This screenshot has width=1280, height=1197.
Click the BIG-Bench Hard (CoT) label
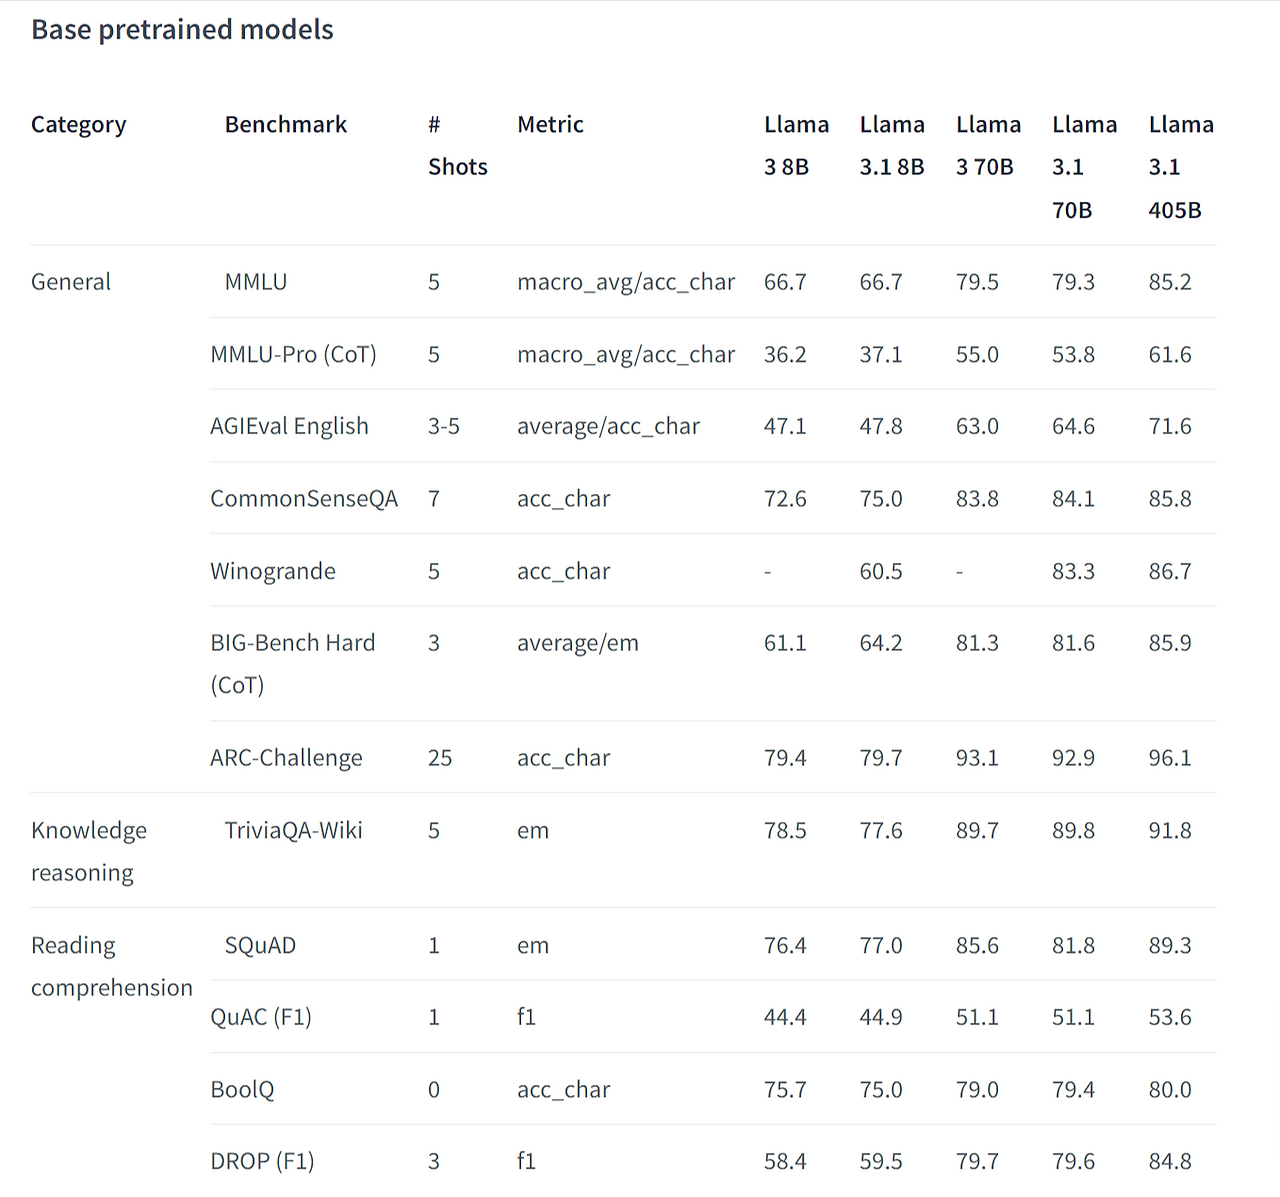pos(293,664)
